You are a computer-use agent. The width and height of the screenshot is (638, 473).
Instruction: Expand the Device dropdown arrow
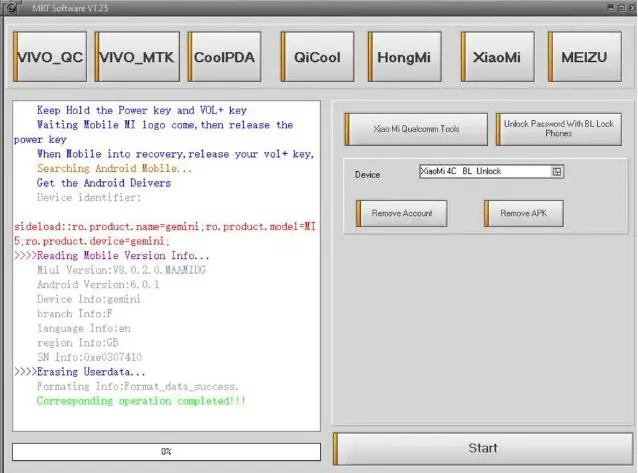pyautogui.click(x=557, y=172)
